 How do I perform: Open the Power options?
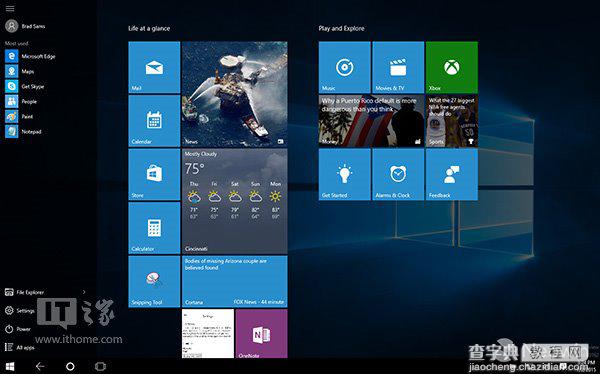[x=18, y=329]
